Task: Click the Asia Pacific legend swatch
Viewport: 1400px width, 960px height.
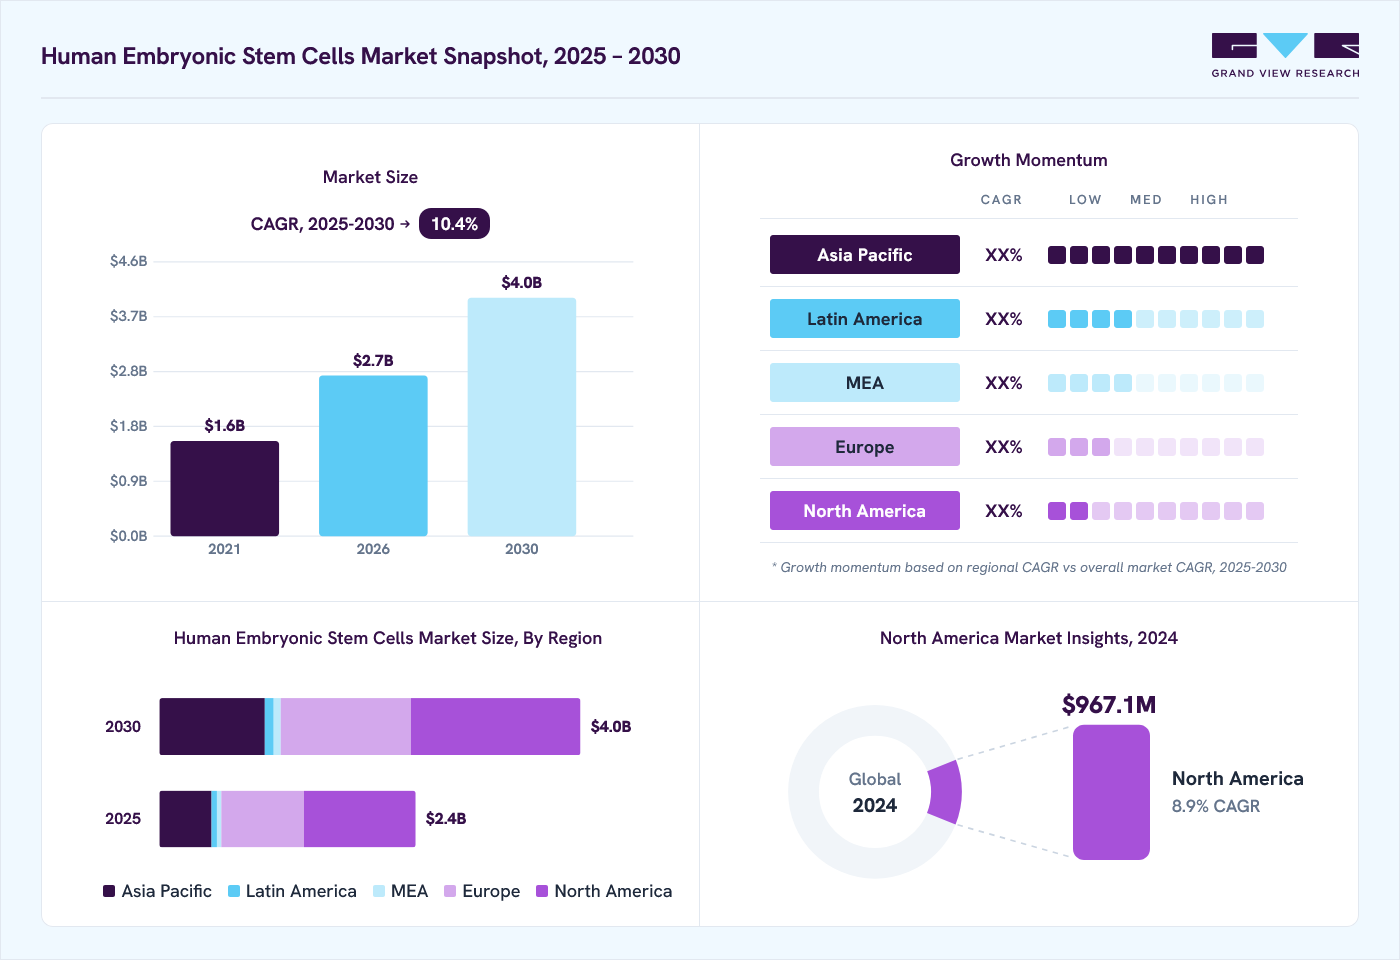Action: click(x=109, y=891)
